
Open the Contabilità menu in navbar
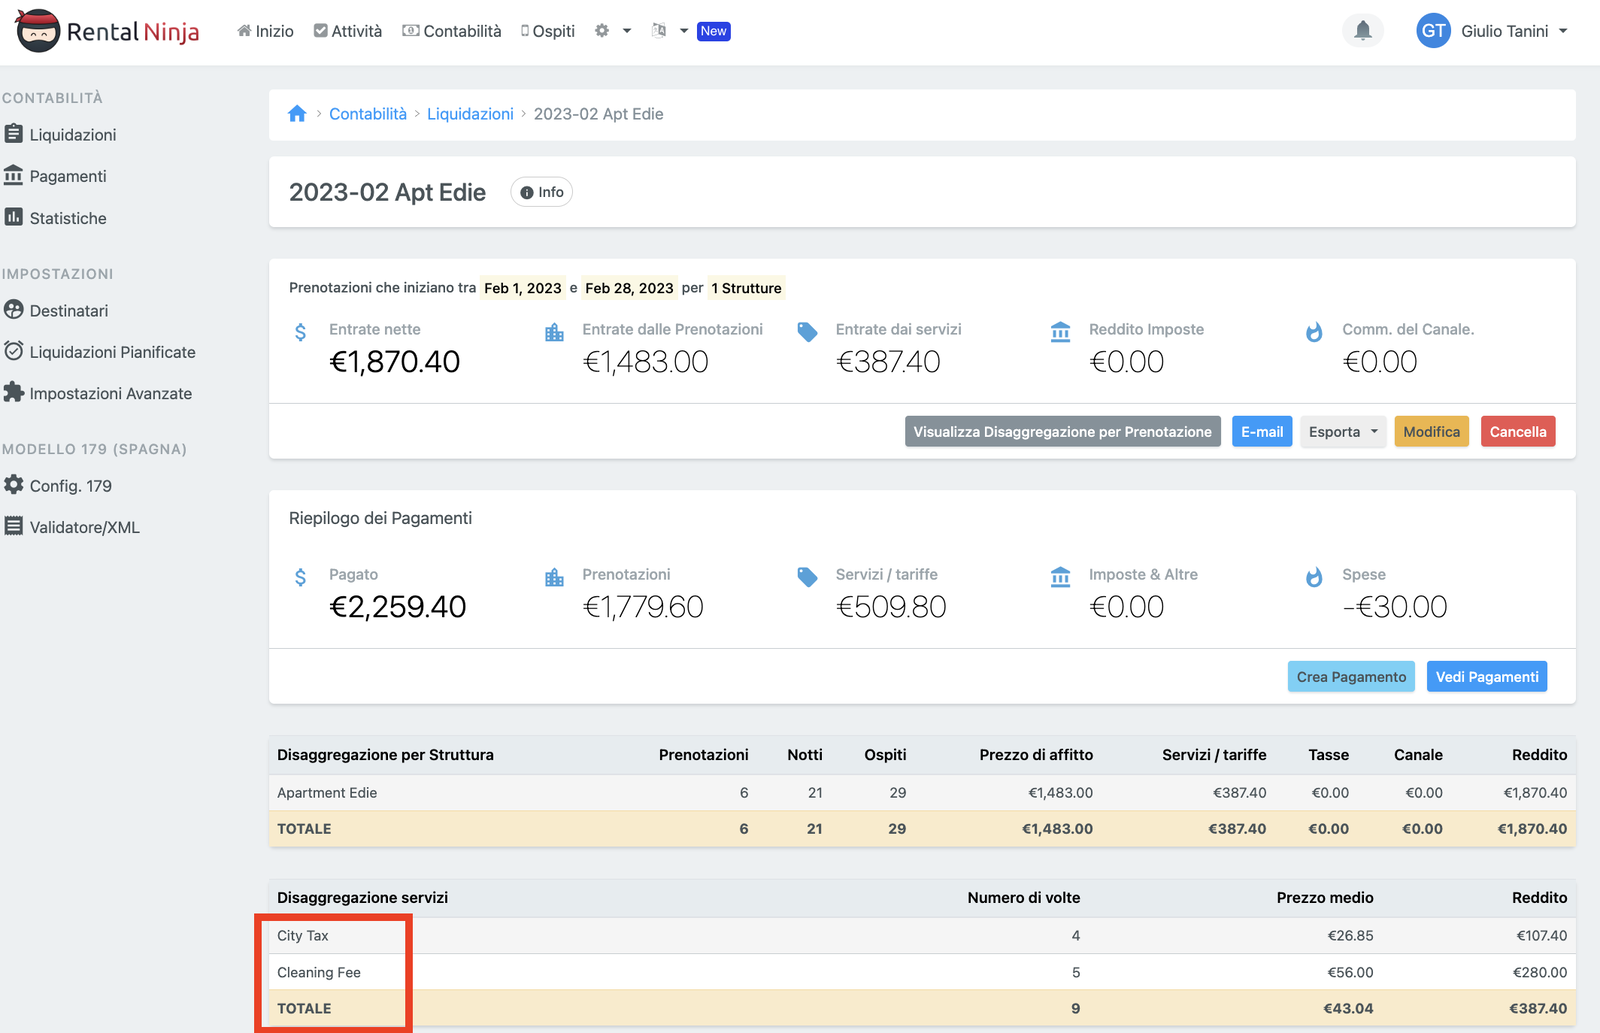coord(452,31)
